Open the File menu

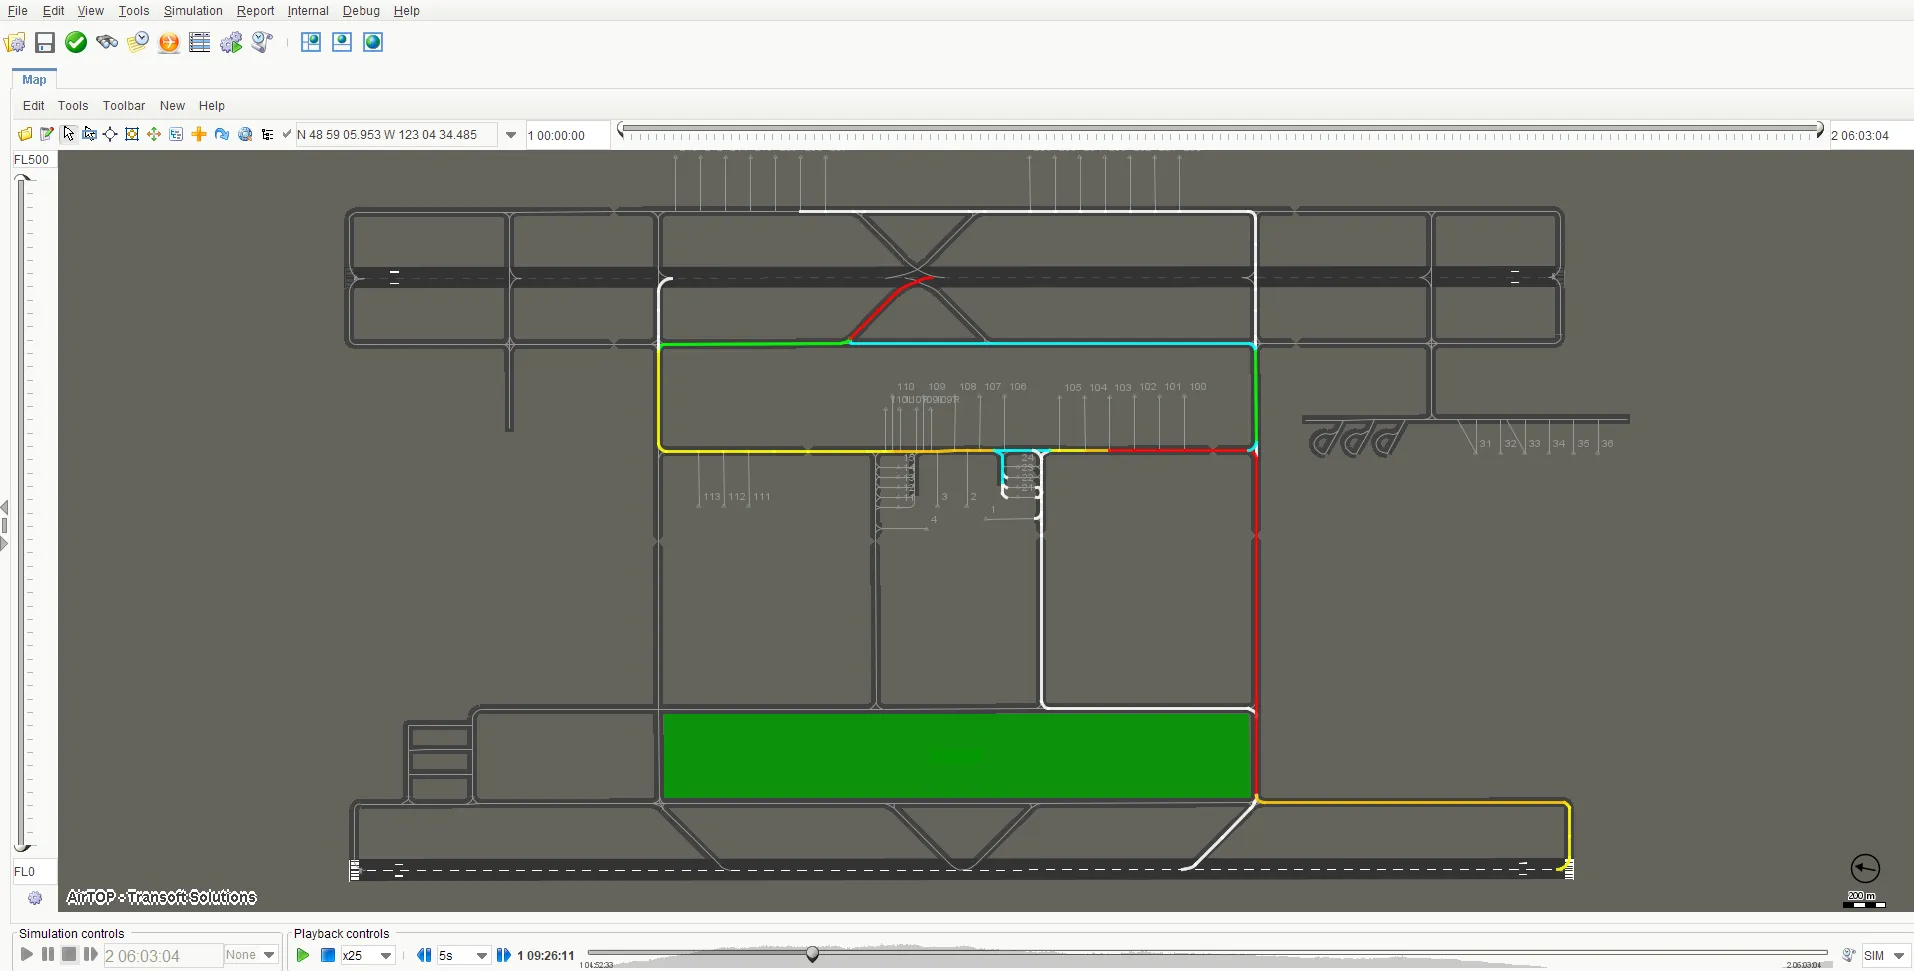pos(18,11)
